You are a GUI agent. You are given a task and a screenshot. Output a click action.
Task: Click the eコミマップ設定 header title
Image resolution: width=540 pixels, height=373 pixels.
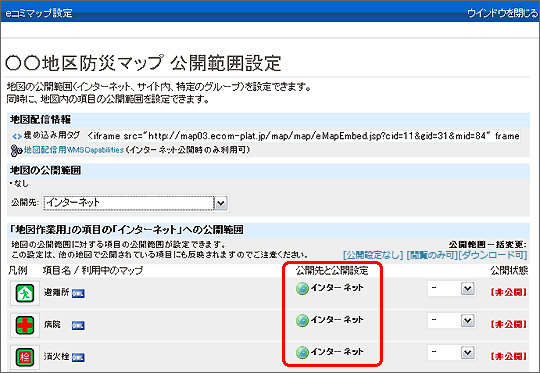point(39,13)
